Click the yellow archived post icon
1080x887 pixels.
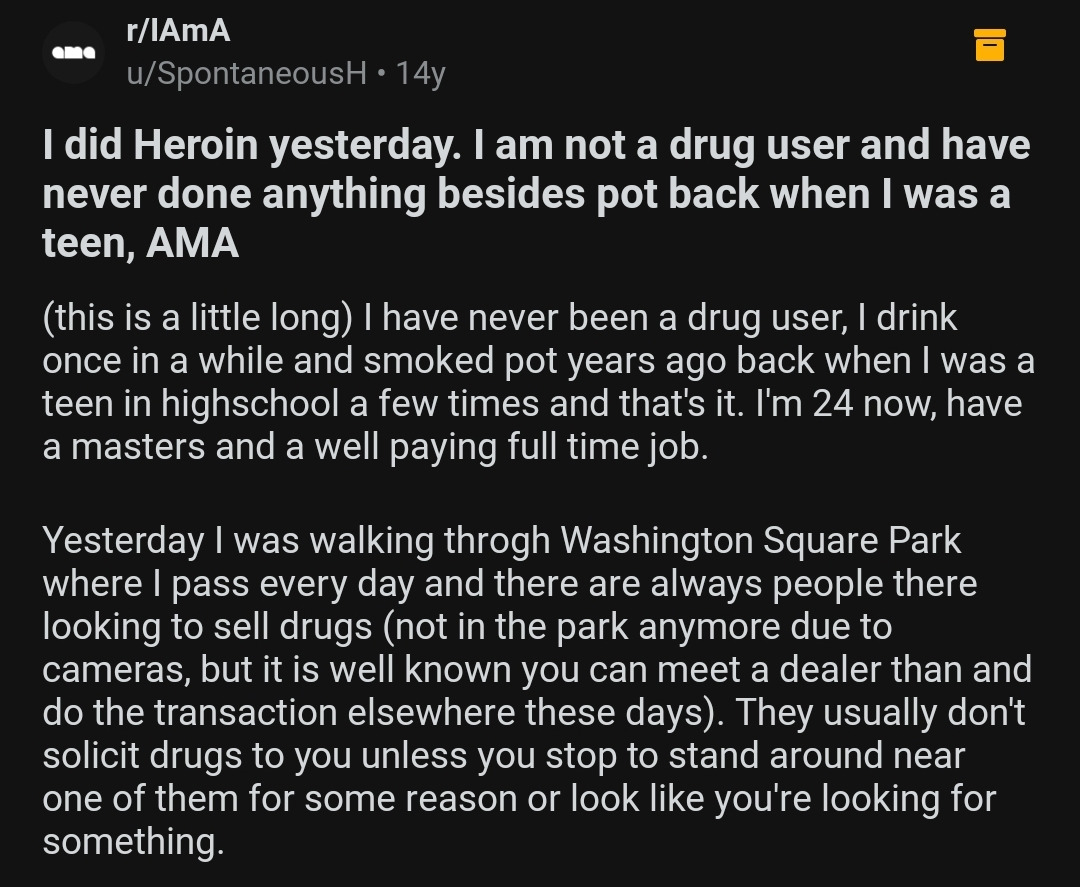pyautogui.click(x=989, y=45)
